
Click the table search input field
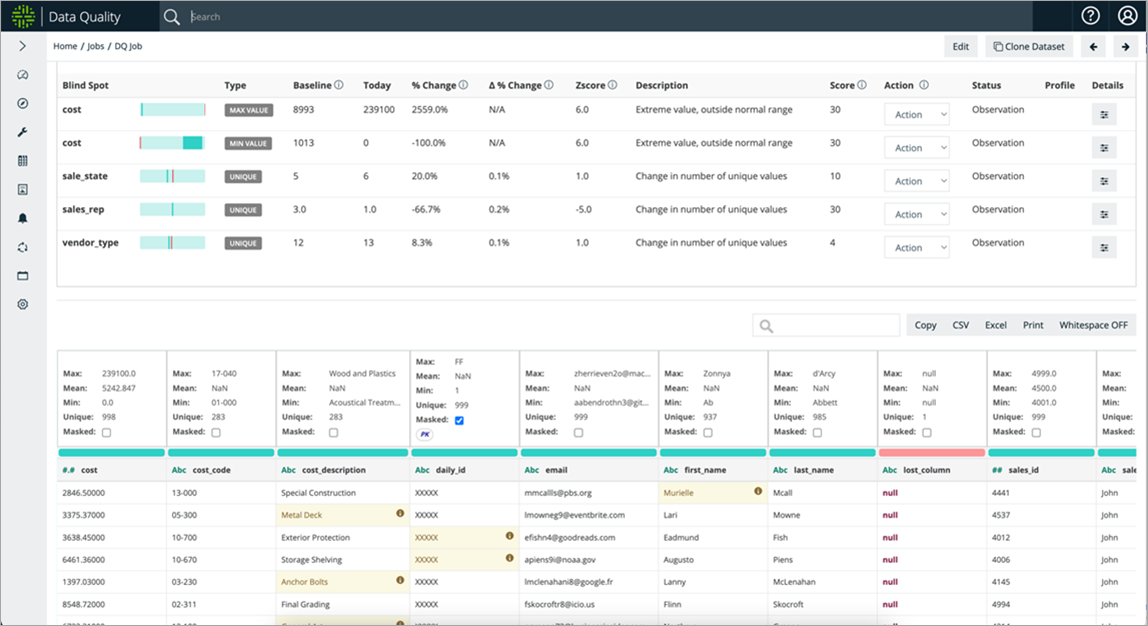pyautogui.click(x=826, y=326)
